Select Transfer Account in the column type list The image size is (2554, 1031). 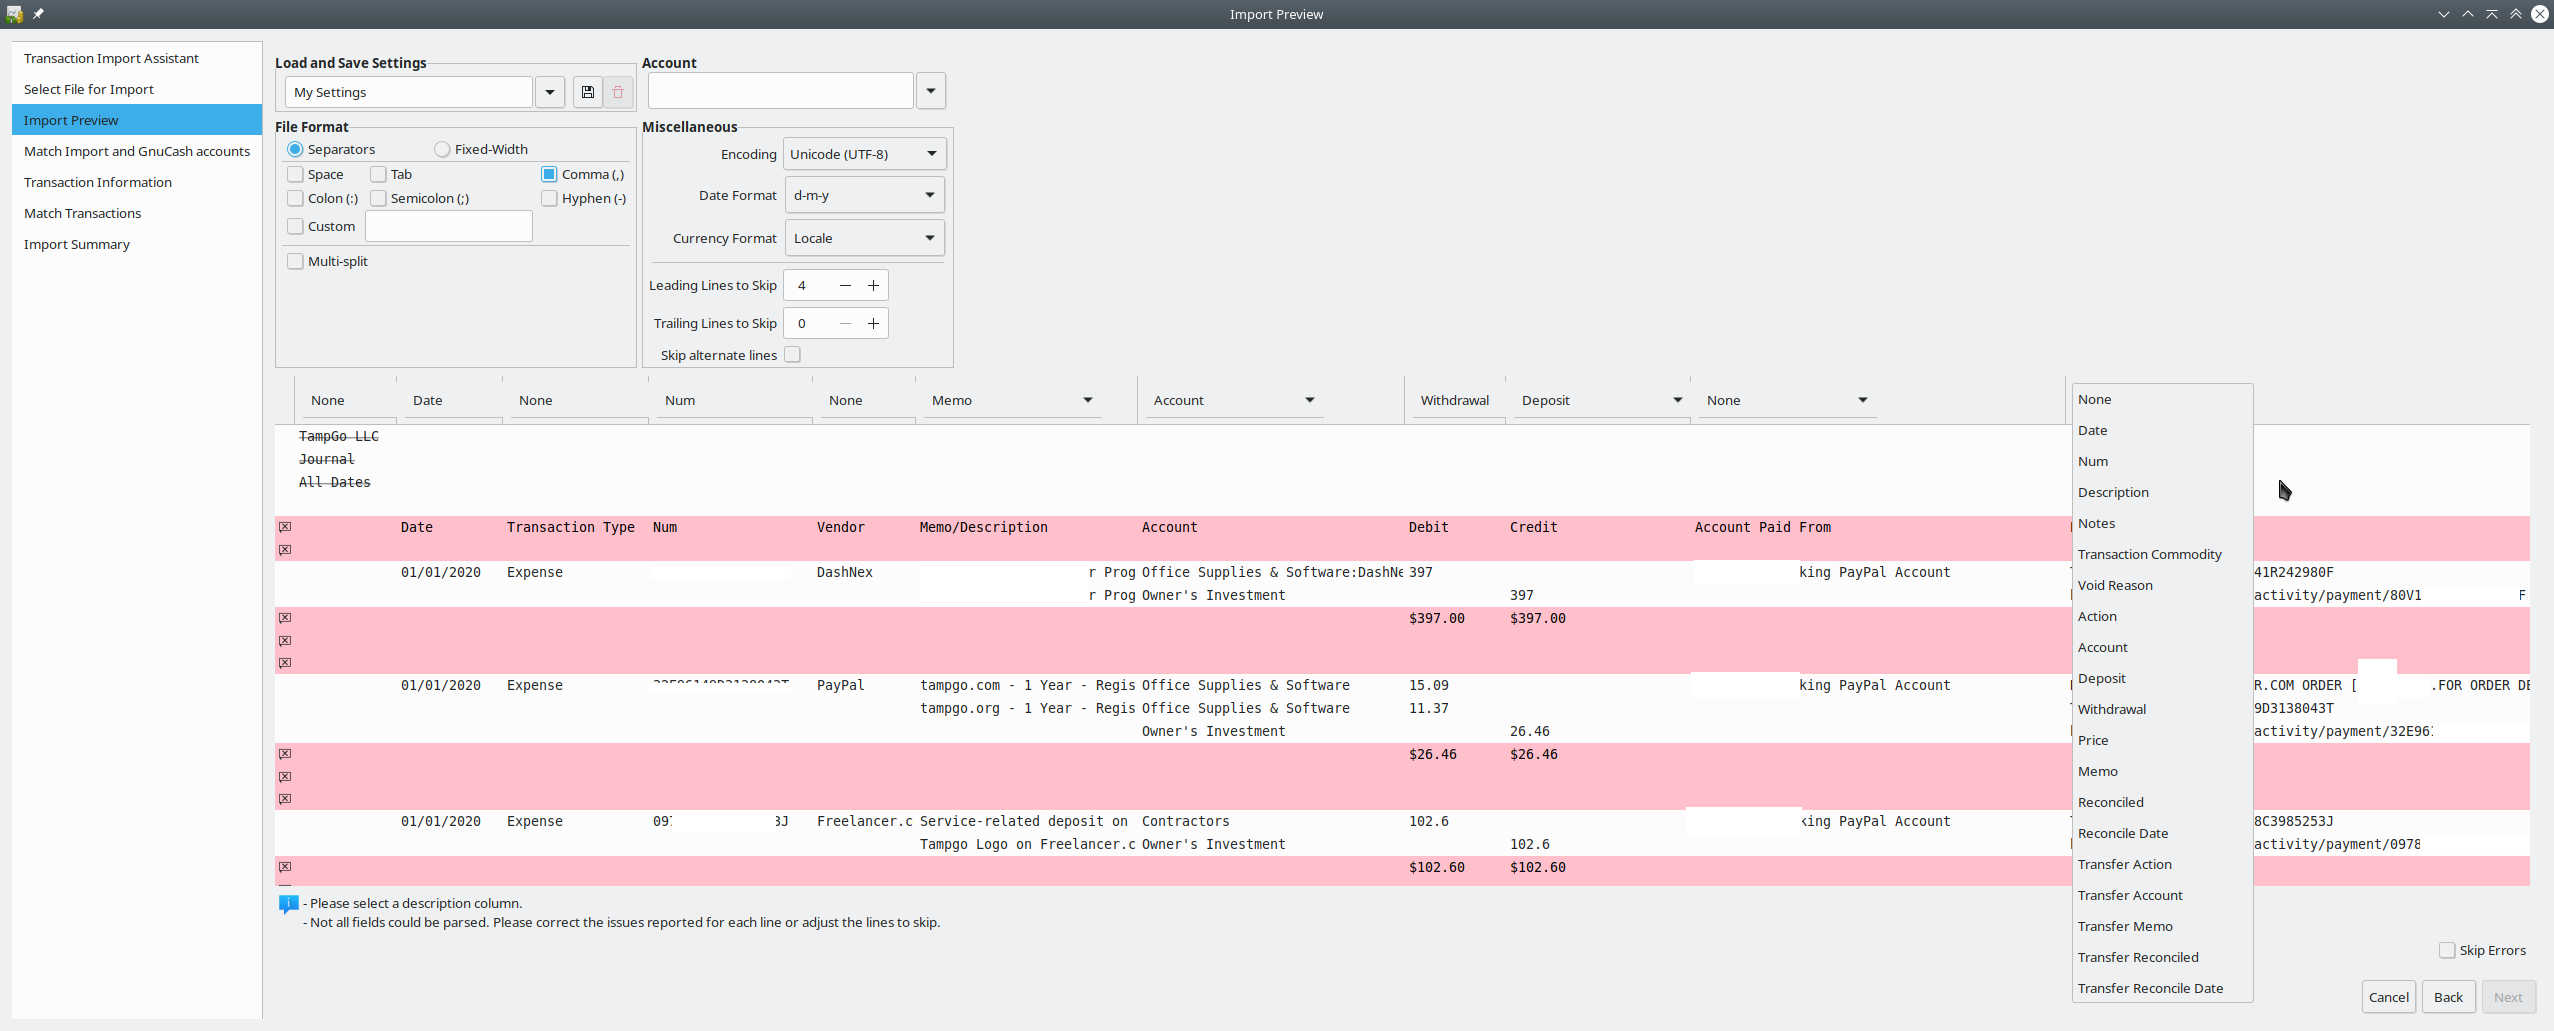pos(2130,896)
